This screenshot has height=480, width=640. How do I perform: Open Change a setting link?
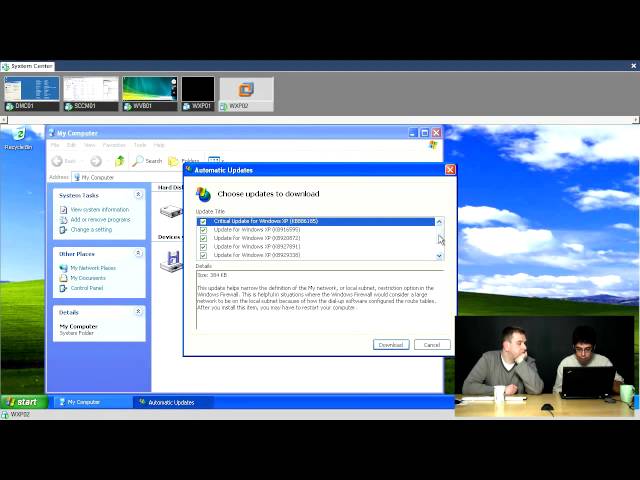click(x=91, y=230)
